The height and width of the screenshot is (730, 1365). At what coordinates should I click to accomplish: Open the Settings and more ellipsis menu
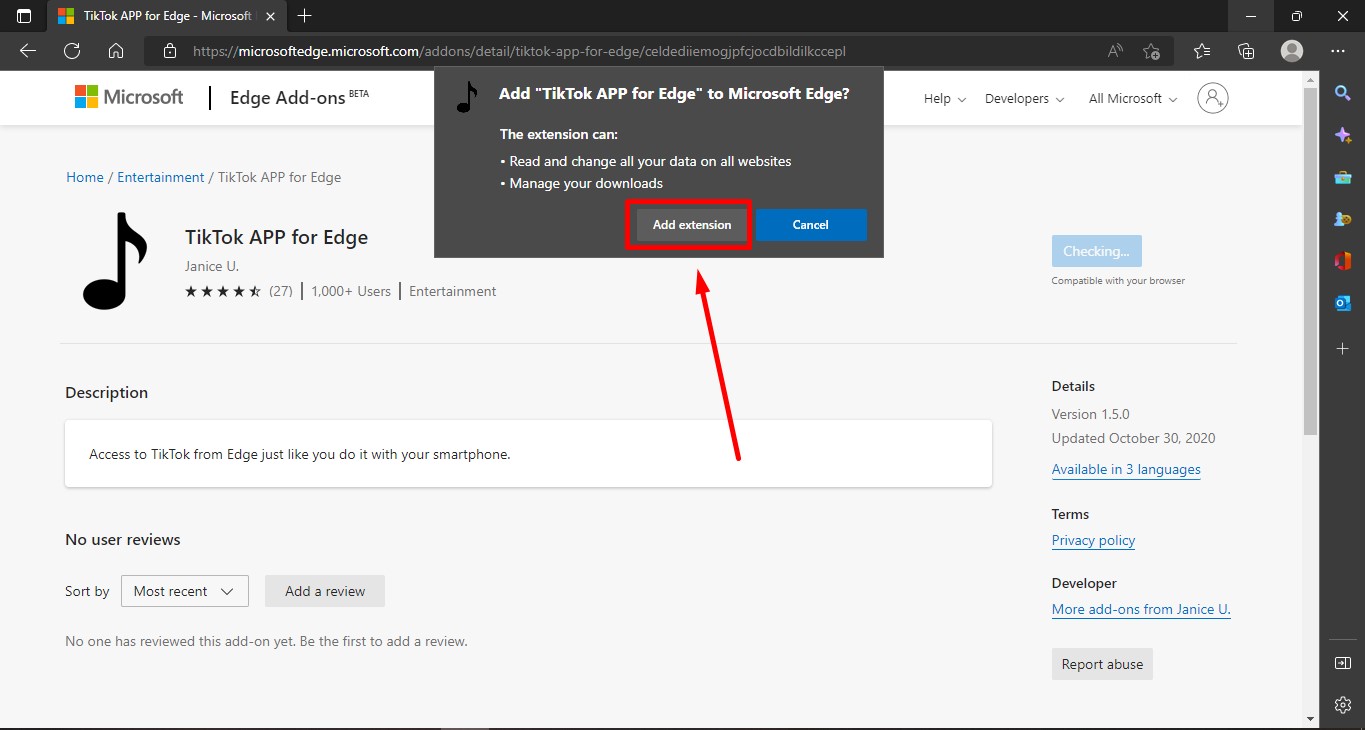[x=1338, y=51]
